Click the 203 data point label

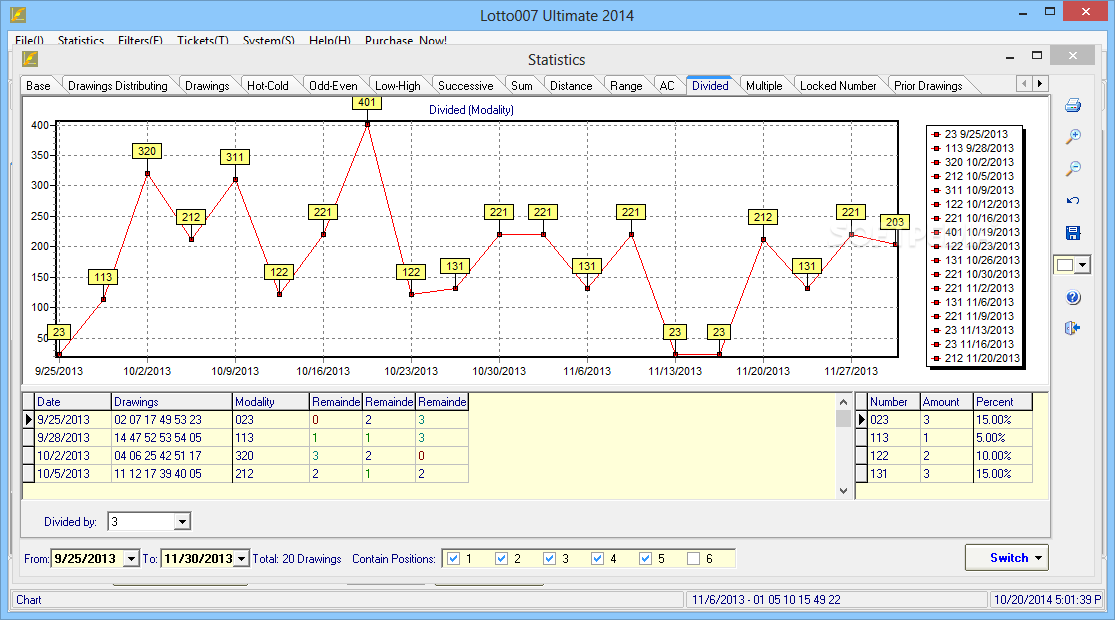pos(895,222)
